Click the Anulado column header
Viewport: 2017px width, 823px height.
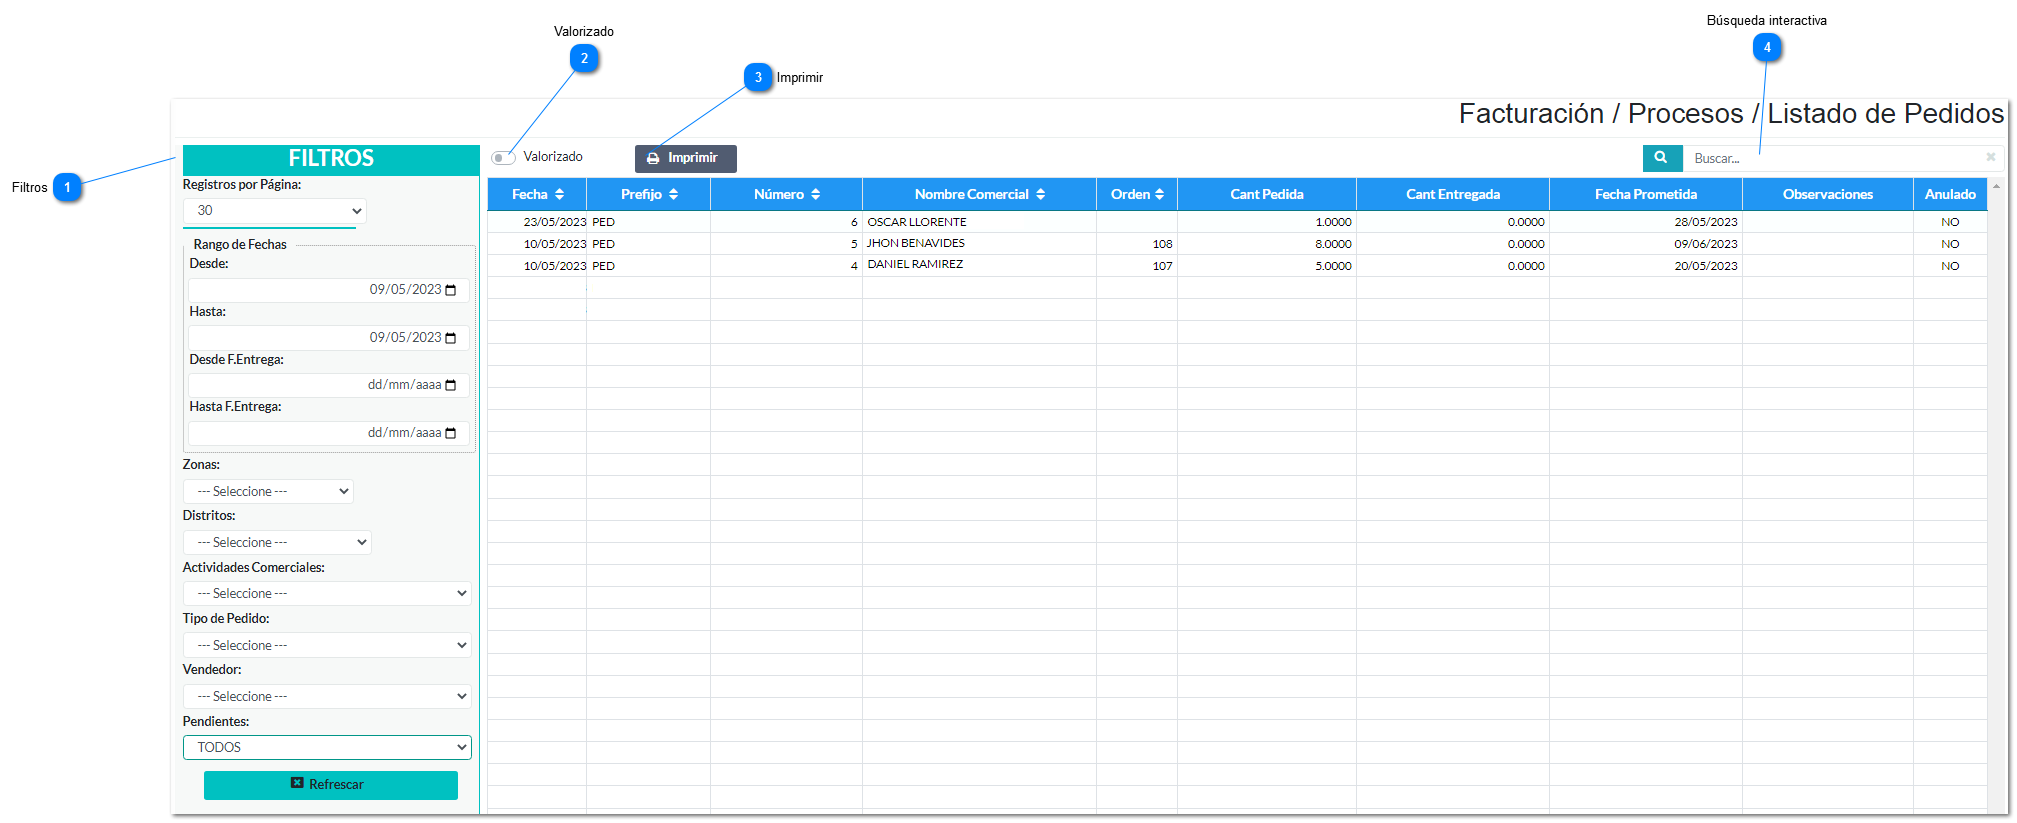click(1951, 194)
